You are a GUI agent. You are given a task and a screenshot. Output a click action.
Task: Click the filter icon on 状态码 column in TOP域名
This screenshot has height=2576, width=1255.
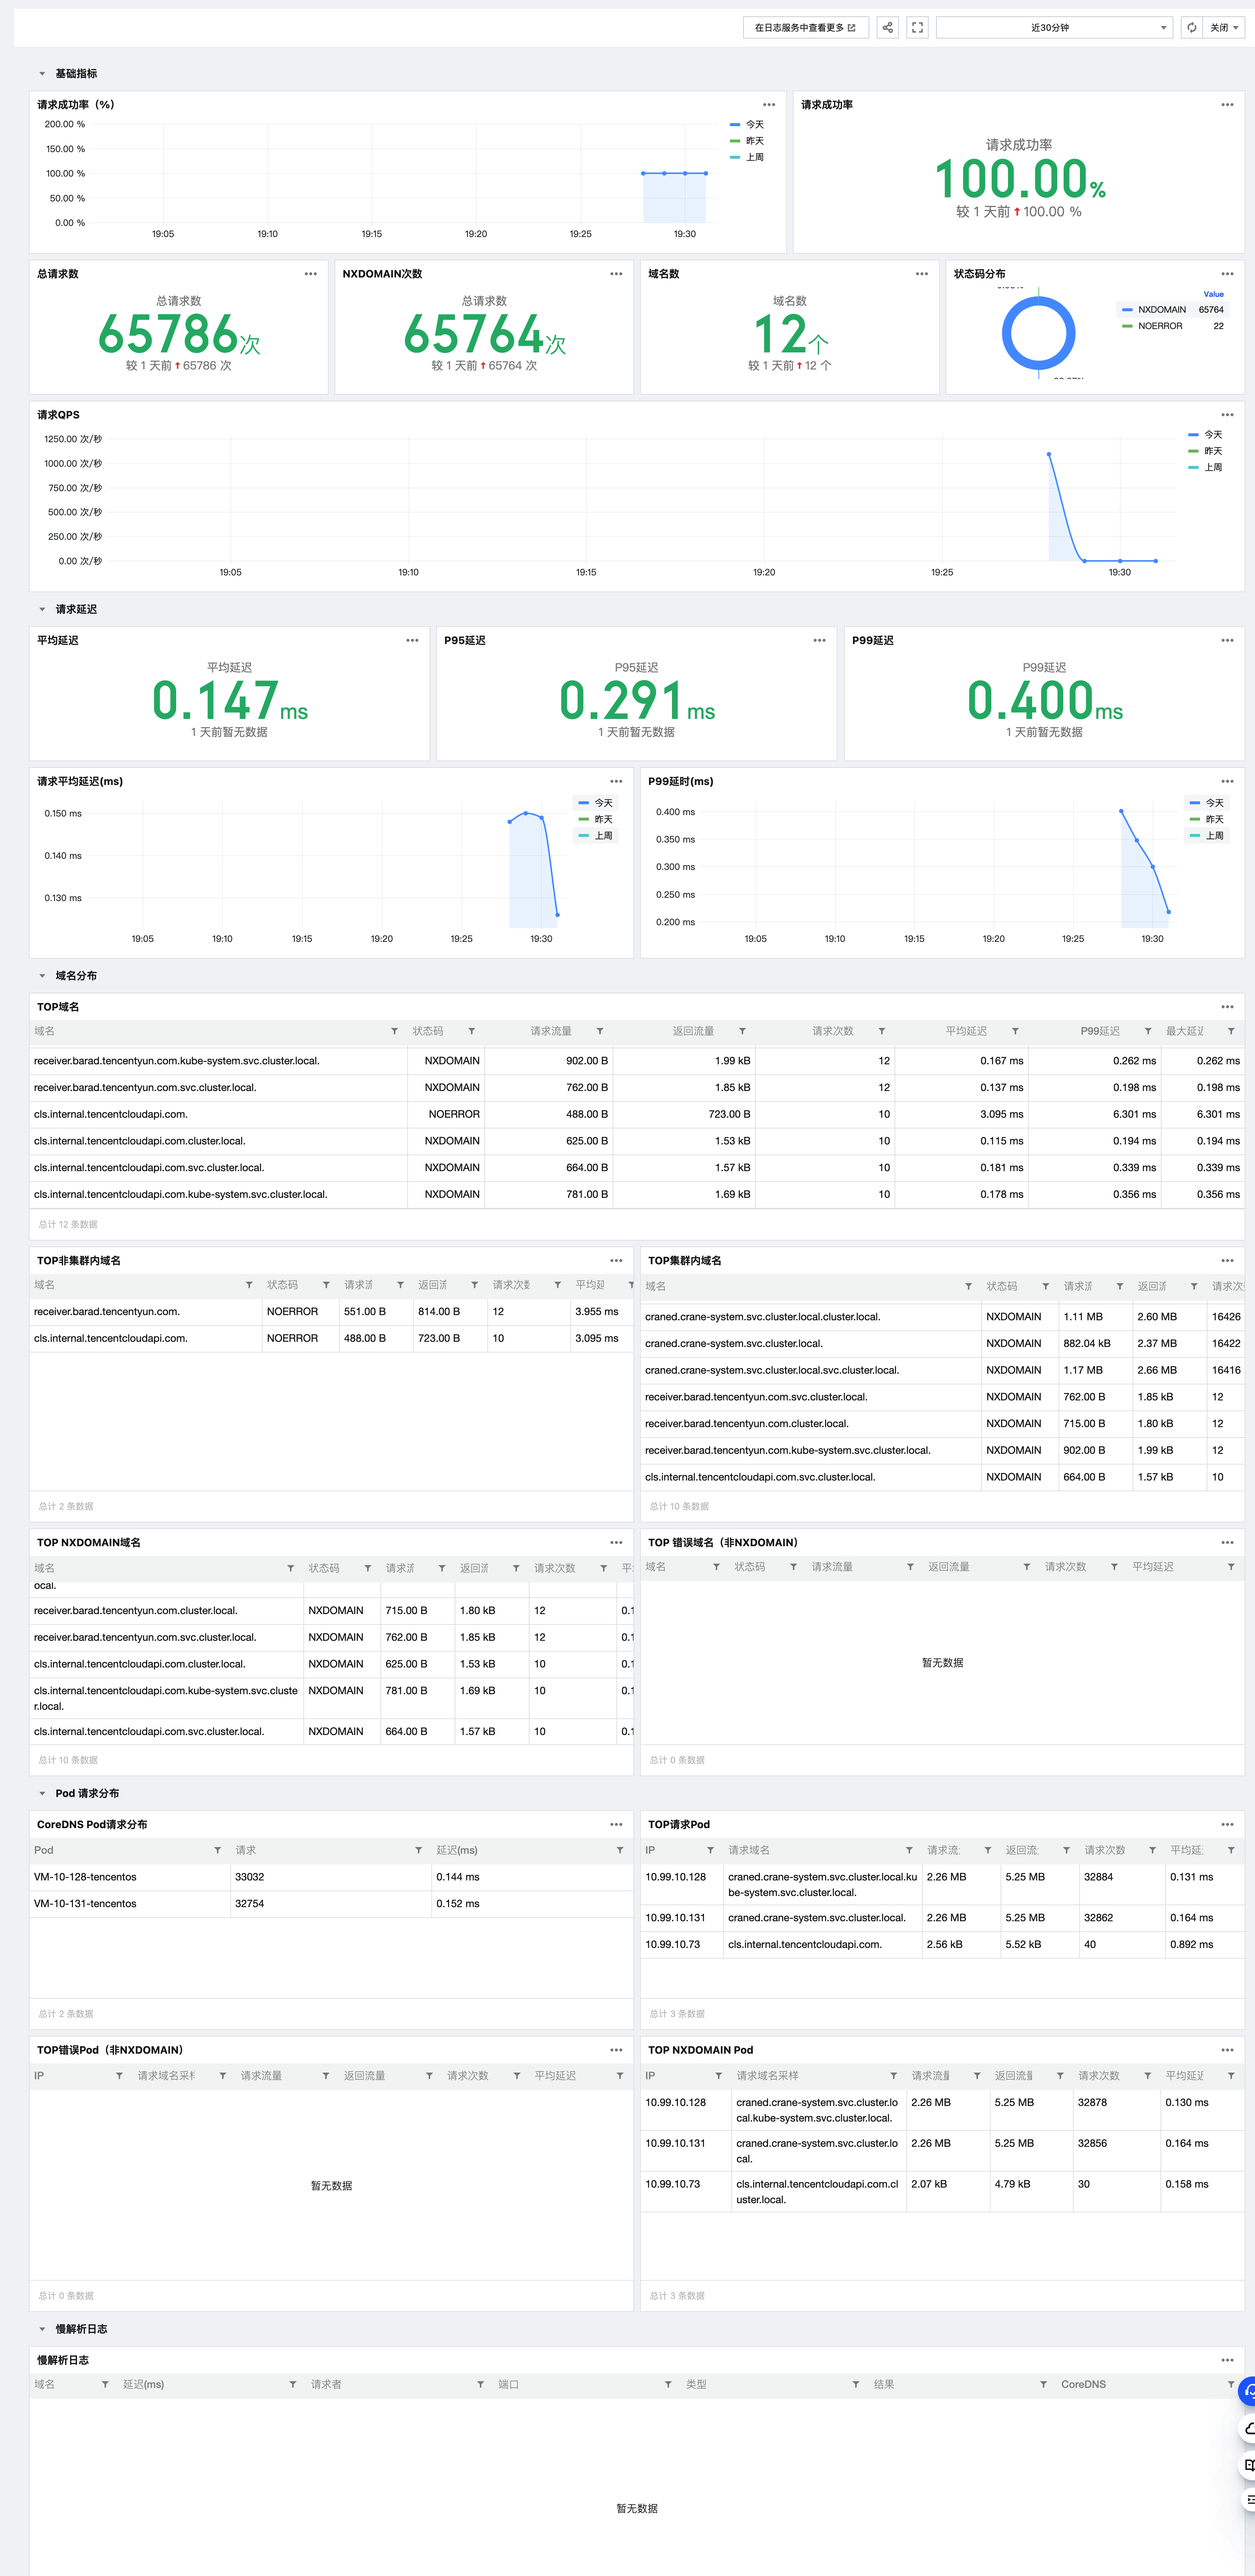click(x=471, y=1031)
